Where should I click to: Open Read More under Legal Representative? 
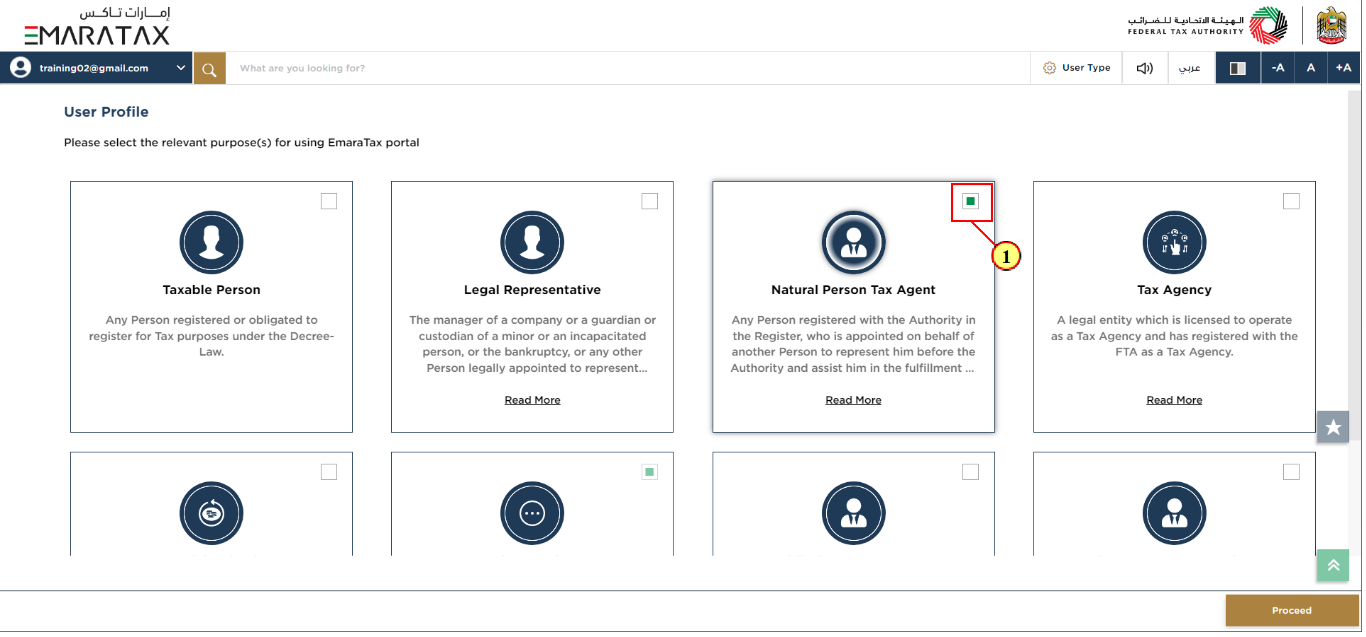(x=532, y=400)
